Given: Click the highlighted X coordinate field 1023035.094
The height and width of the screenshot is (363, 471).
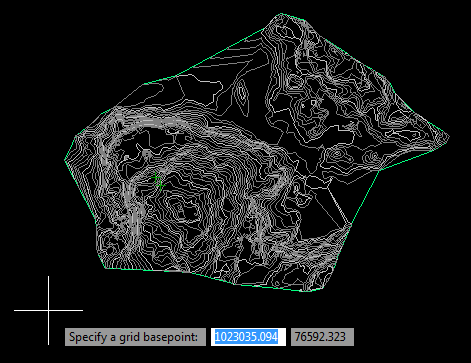Looking at the screenshot, I should coord(248,337).
